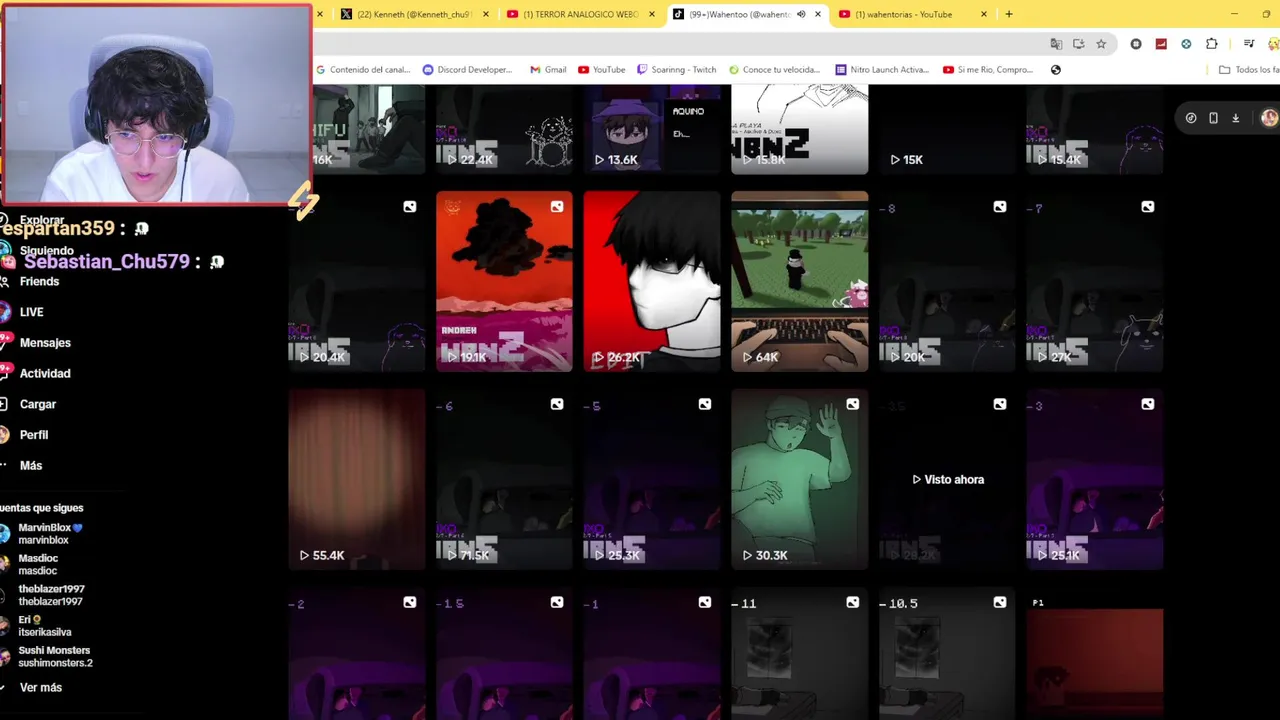Open the post labeled -10.5
Screen dimensions: 1280x720
tap(948, 654)
